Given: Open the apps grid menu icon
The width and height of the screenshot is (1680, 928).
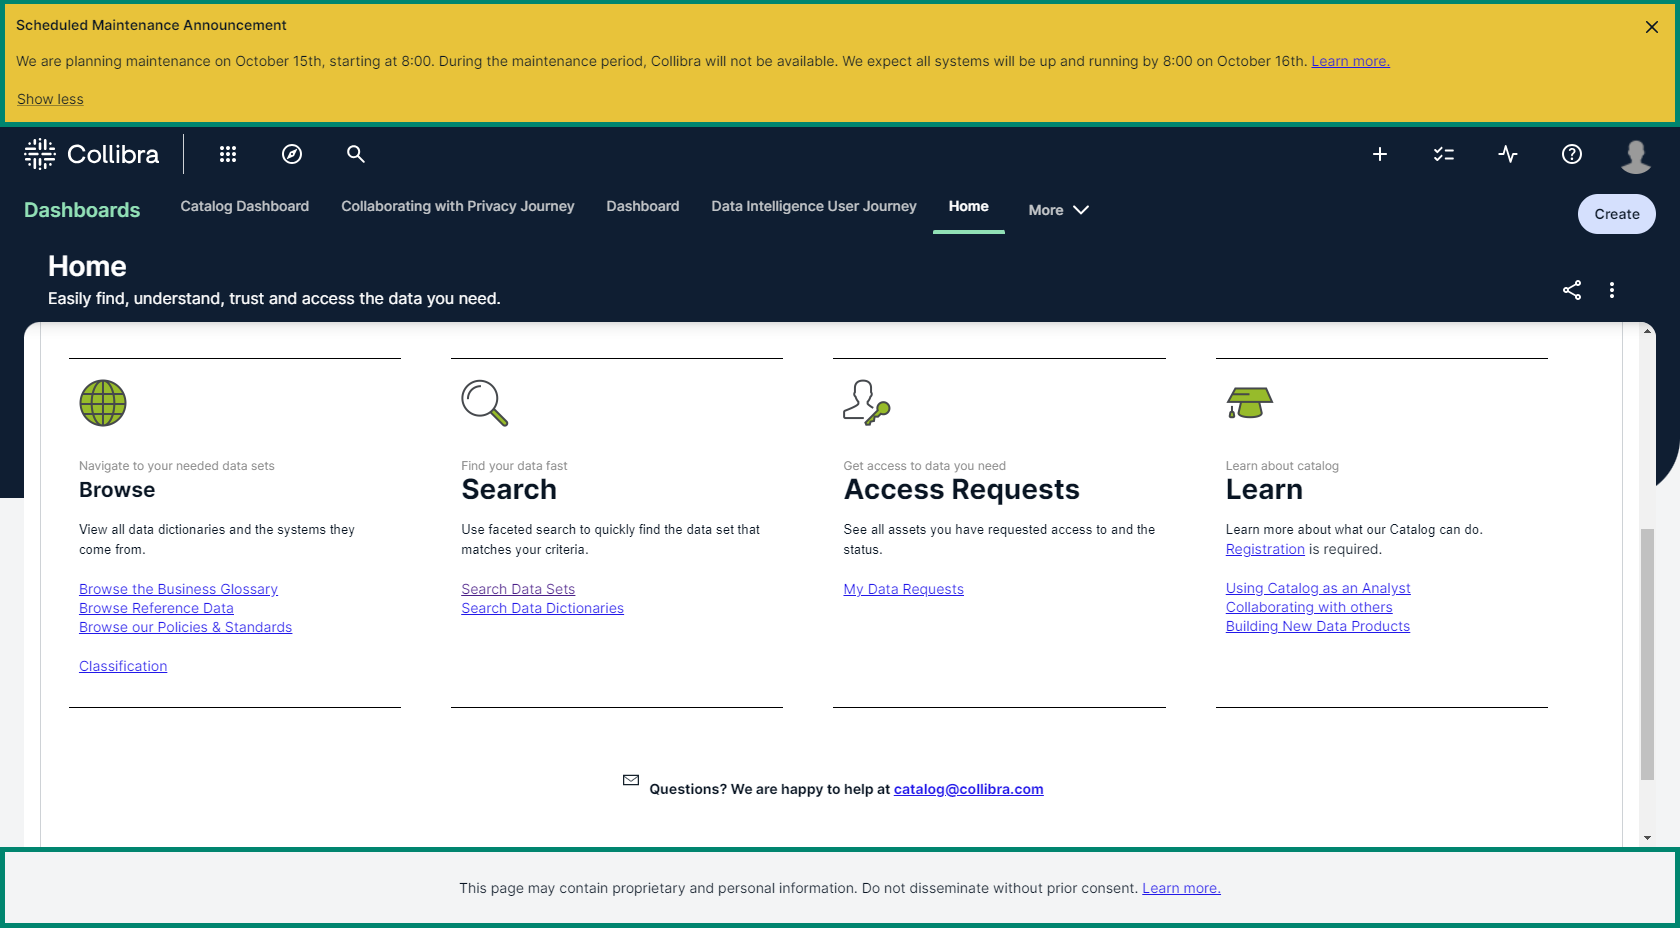Looking at the screenshot, I should 228,154.
